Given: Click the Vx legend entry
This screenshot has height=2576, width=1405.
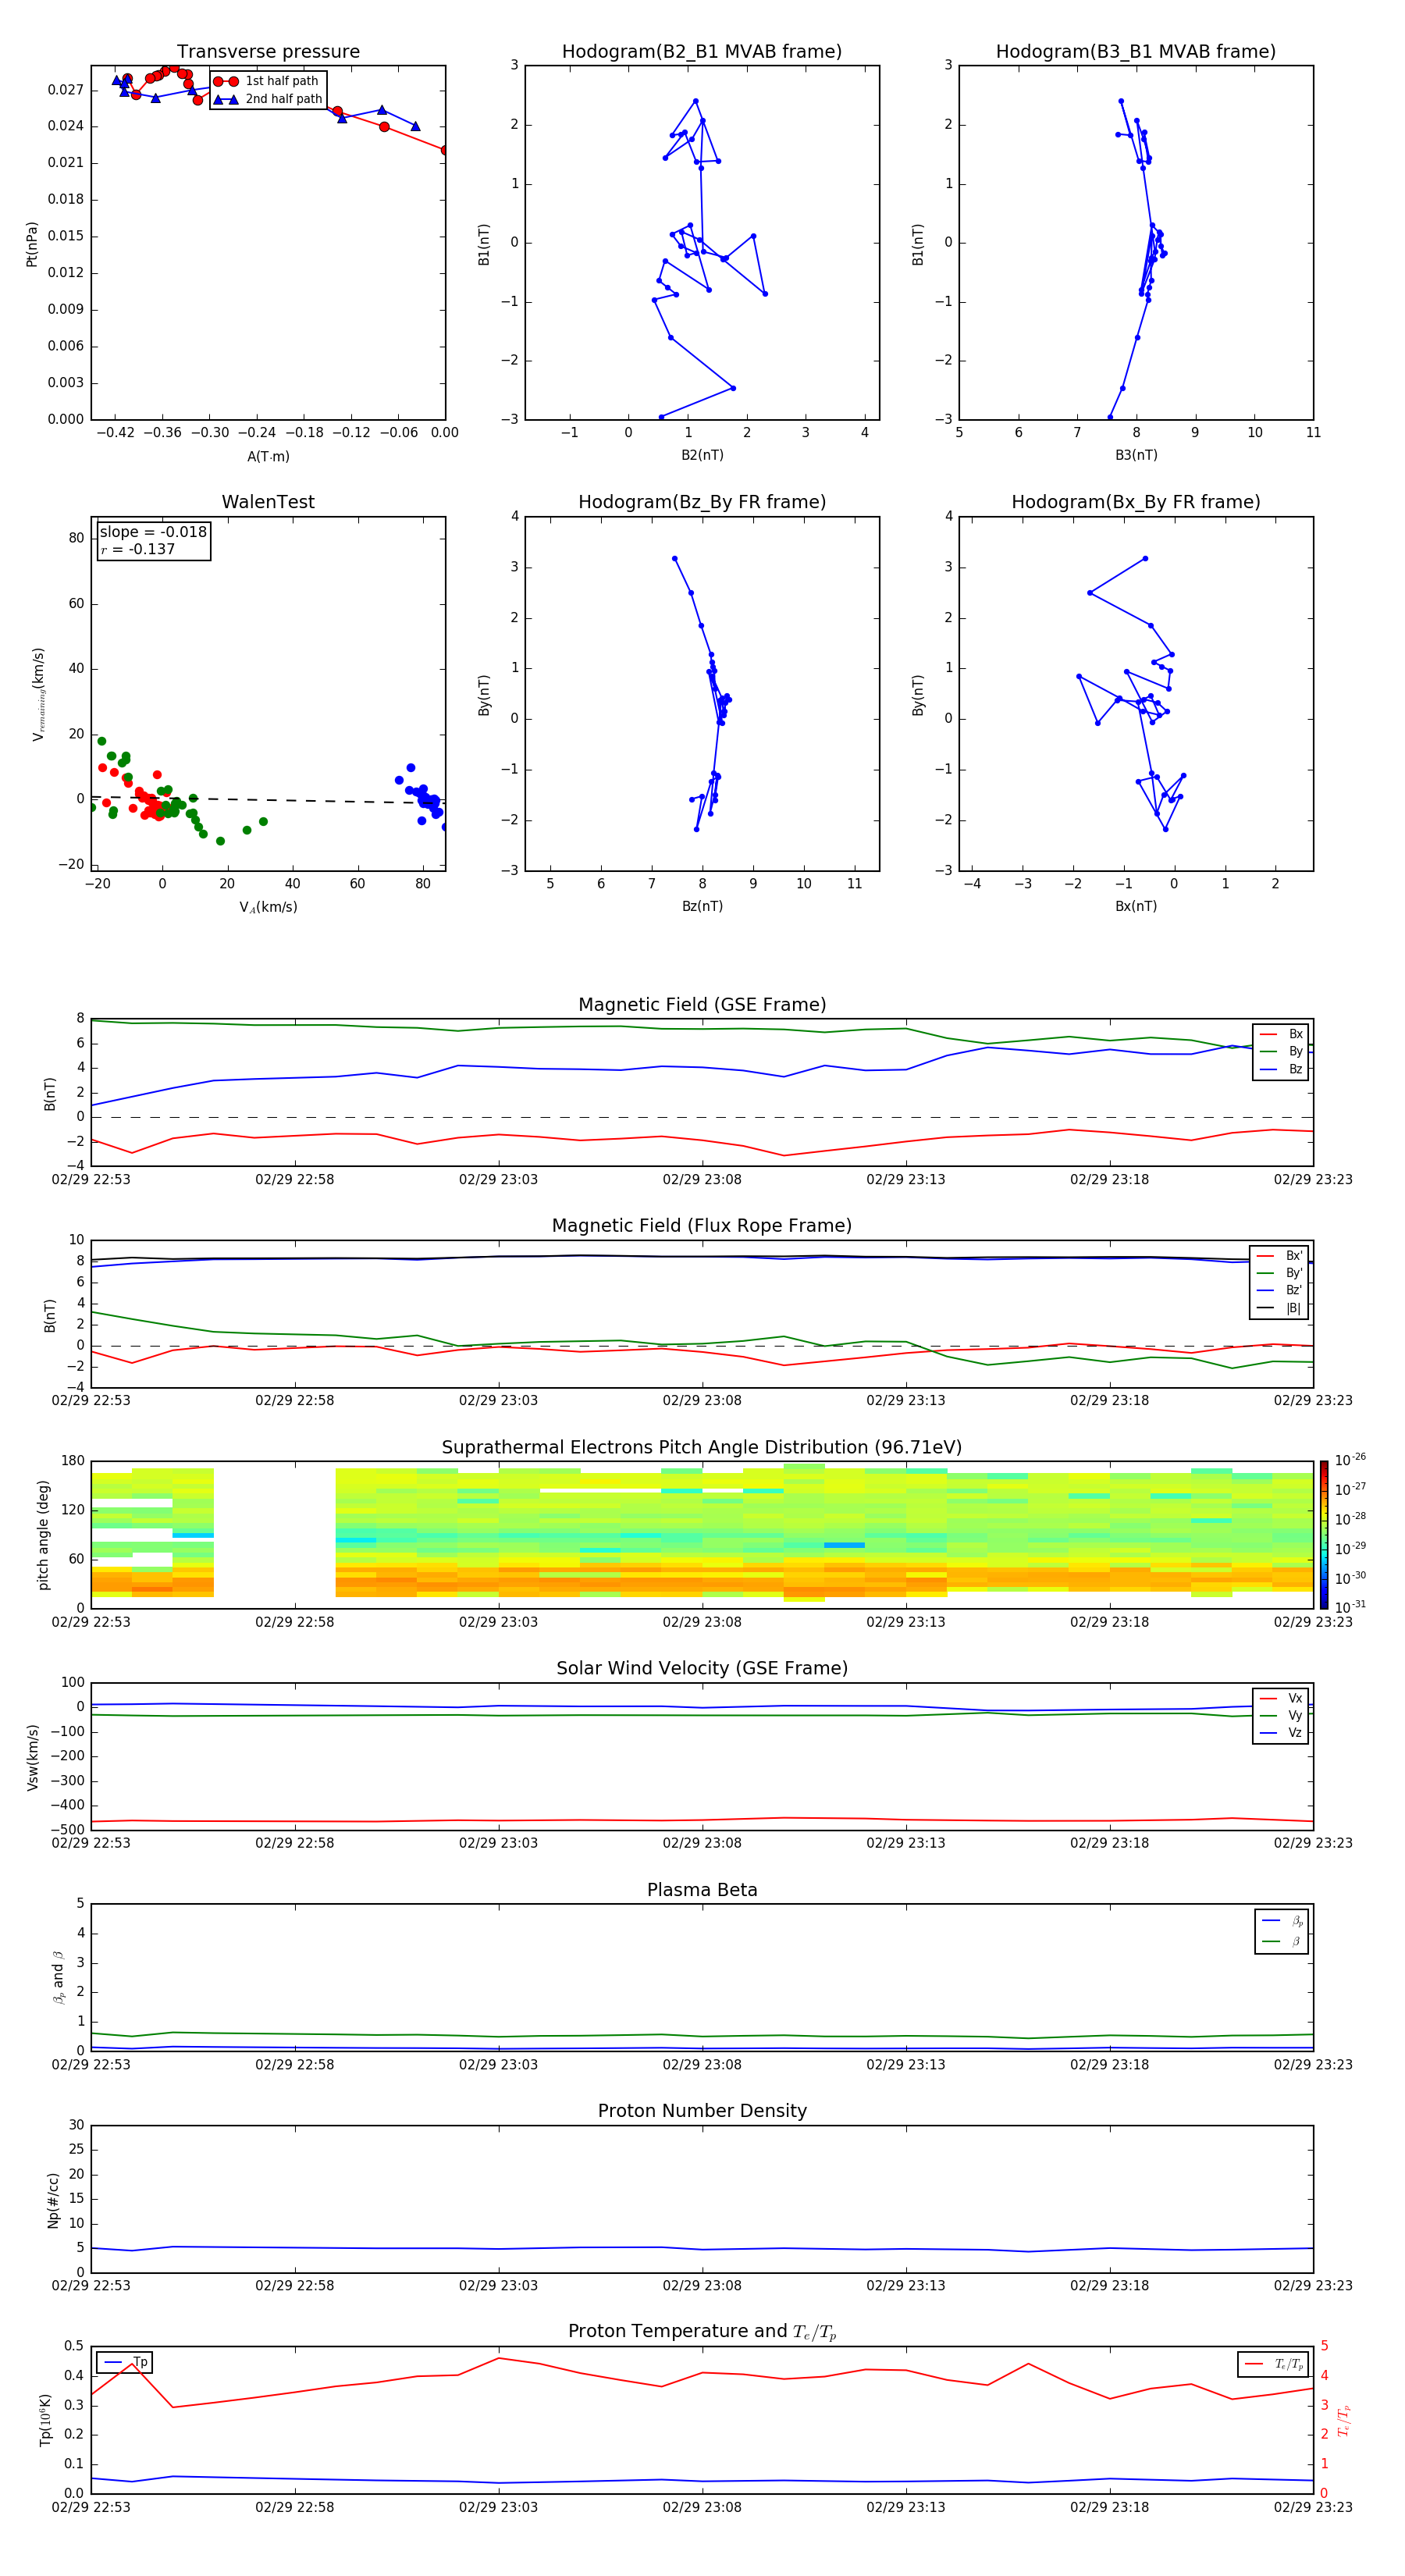Looking at the screenshot, I should click(x=1281, y=1698).
